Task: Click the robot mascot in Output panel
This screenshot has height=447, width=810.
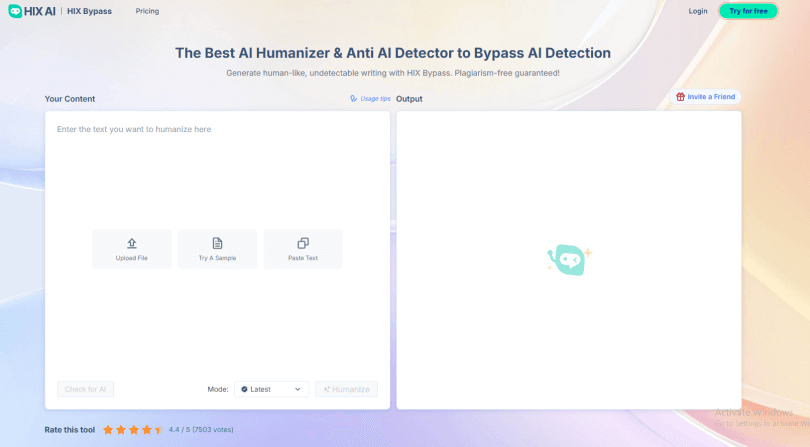Action: pos(567,259)
